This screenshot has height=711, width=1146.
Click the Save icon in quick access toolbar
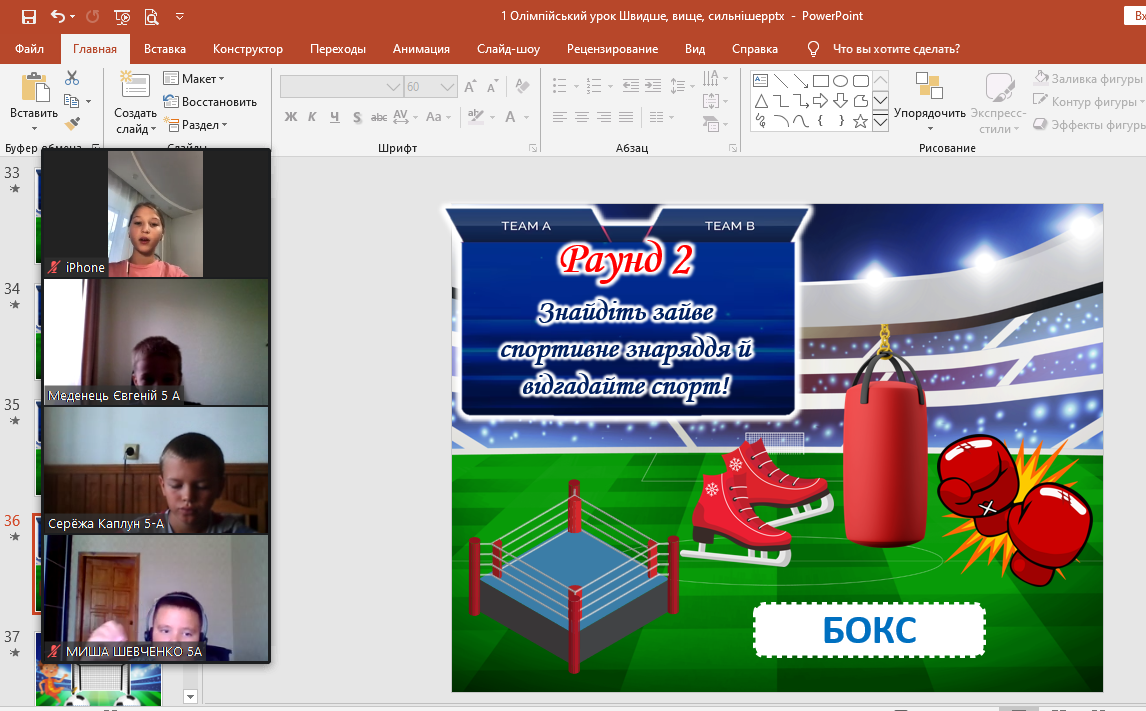pyautogui.click(x=28, y=16)
